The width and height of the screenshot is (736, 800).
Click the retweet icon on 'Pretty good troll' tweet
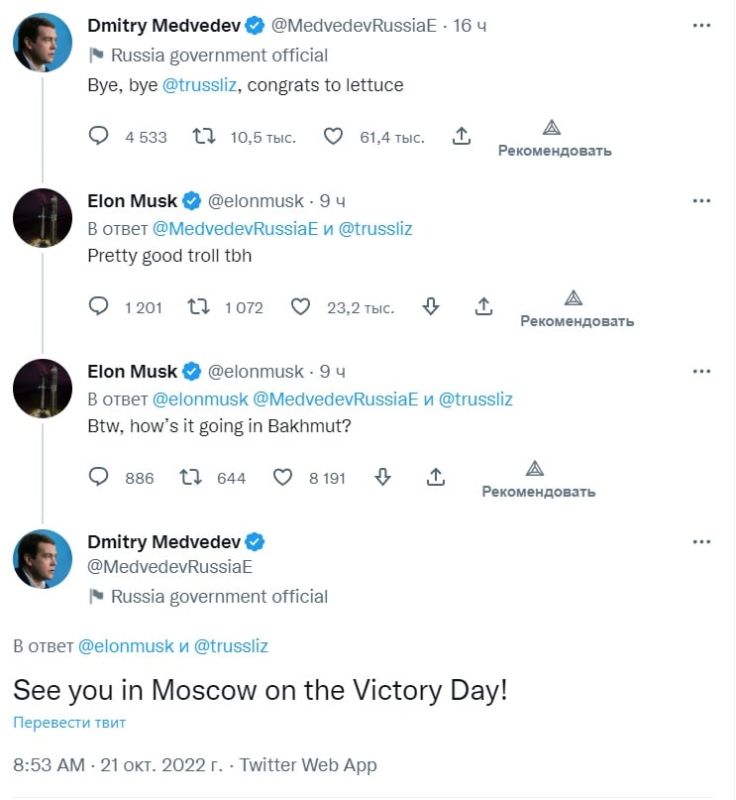coord(197,307)
